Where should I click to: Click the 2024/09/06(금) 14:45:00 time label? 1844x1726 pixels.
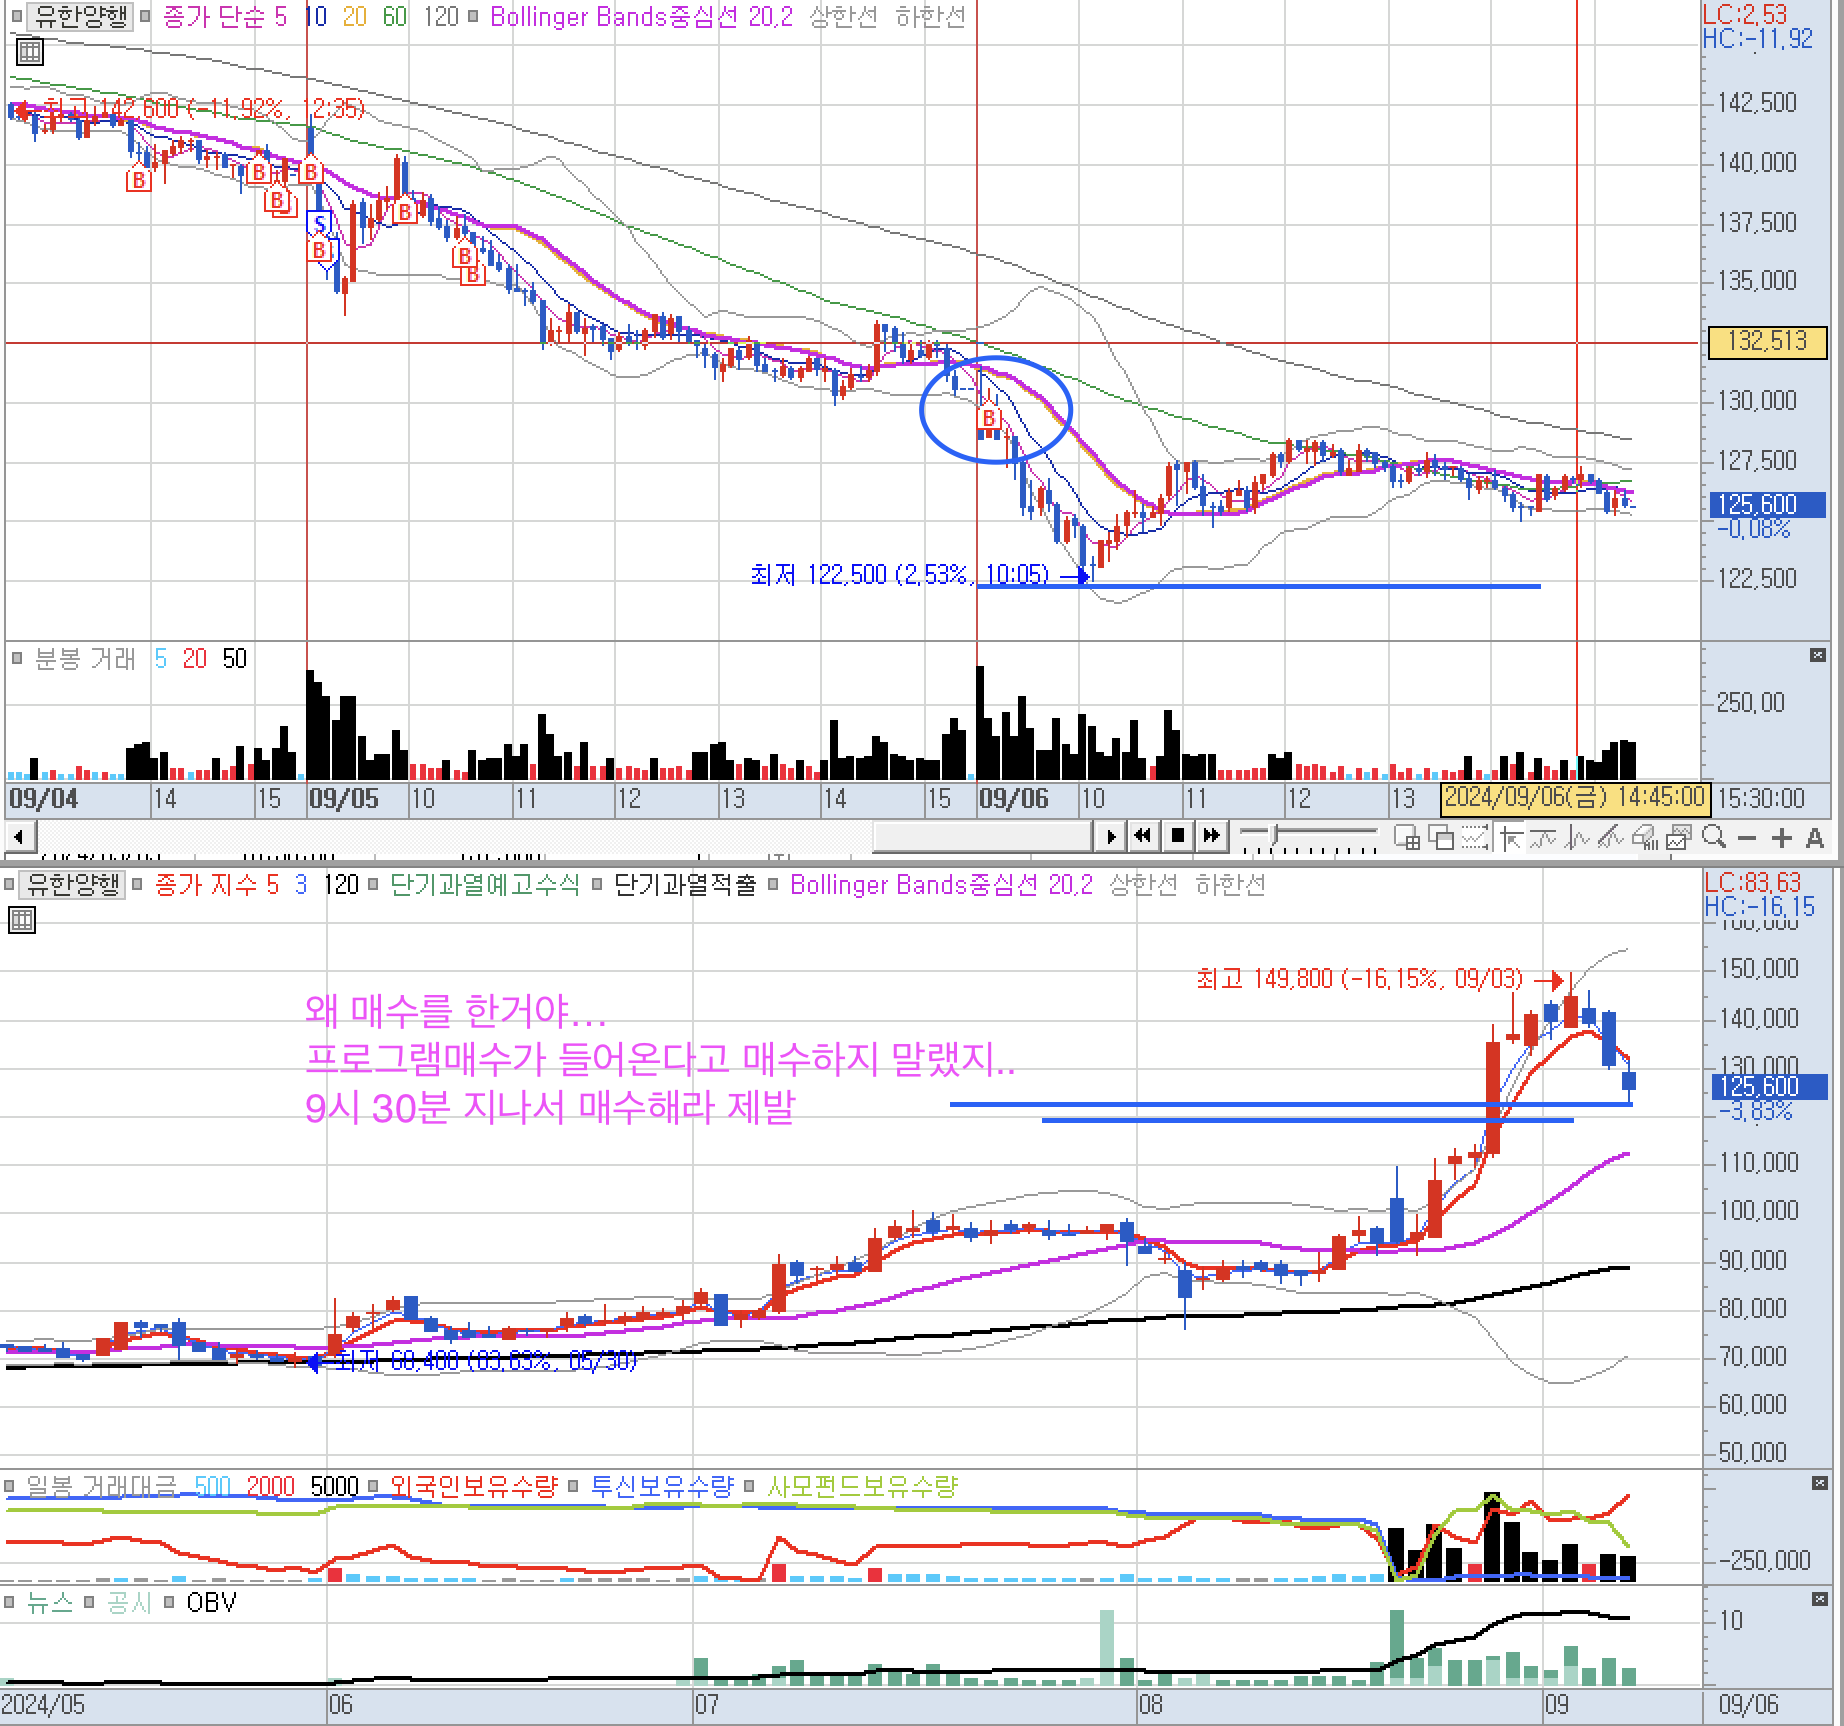(1575, 798)
